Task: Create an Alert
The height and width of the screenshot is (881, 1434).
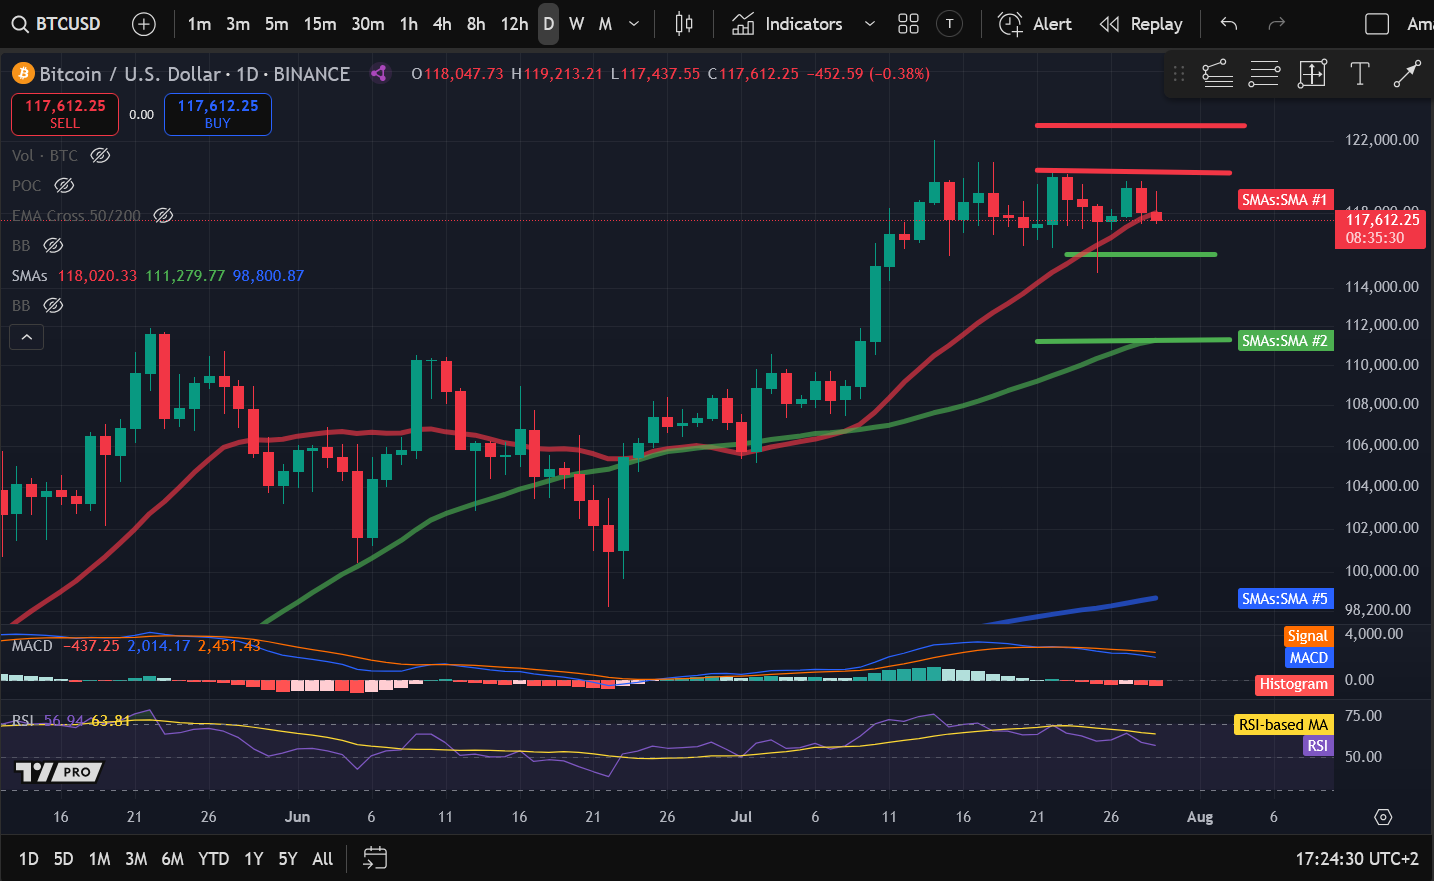Action: point(1035,24)
